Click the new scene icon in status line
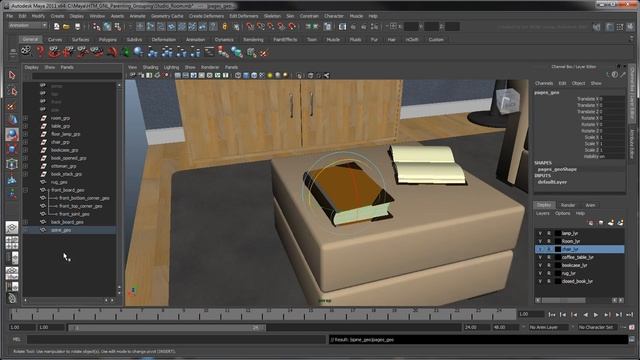The image size is (640, 360). (x=56, y=27)
